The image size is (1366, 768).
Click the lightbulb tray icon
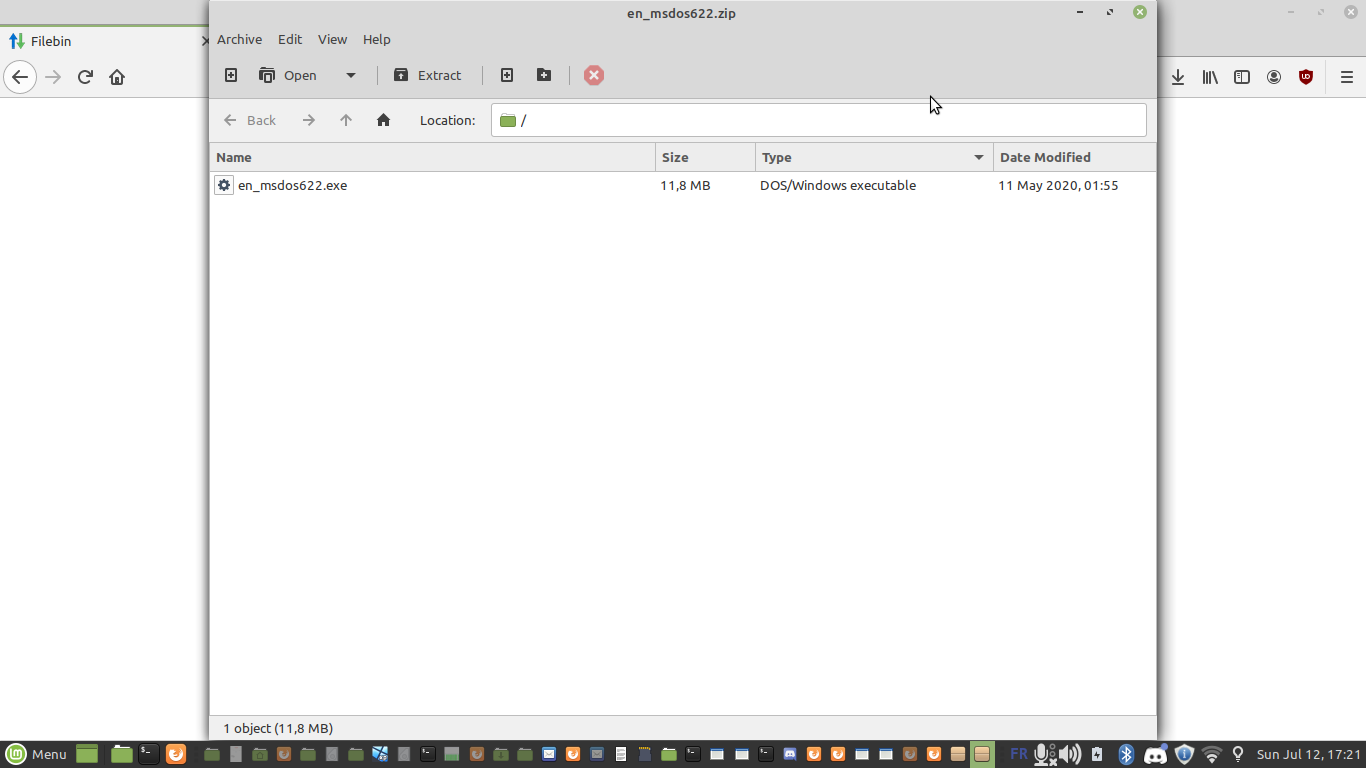[1238, 754]
